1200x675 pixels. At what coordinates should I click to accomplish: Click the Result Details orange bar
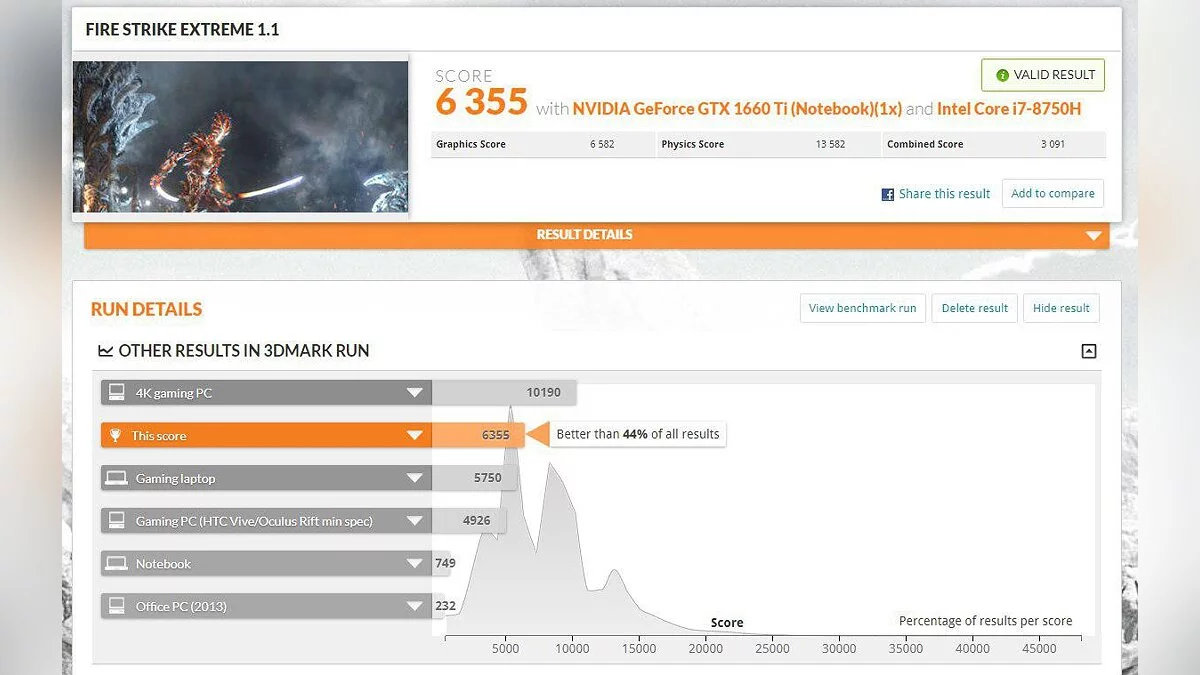pyautogui.click(x=596, y=235)
